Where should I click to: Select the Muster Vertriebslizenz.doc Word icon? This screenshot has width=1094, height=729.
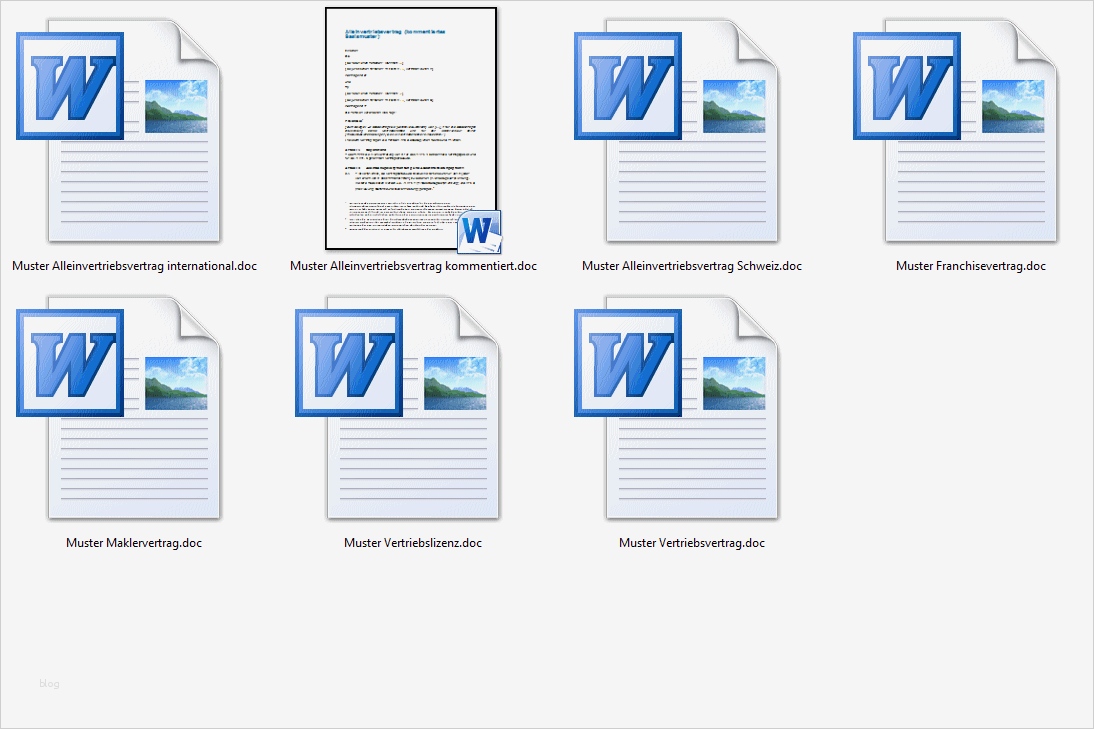pyautogui.click(x=398, y=408)
